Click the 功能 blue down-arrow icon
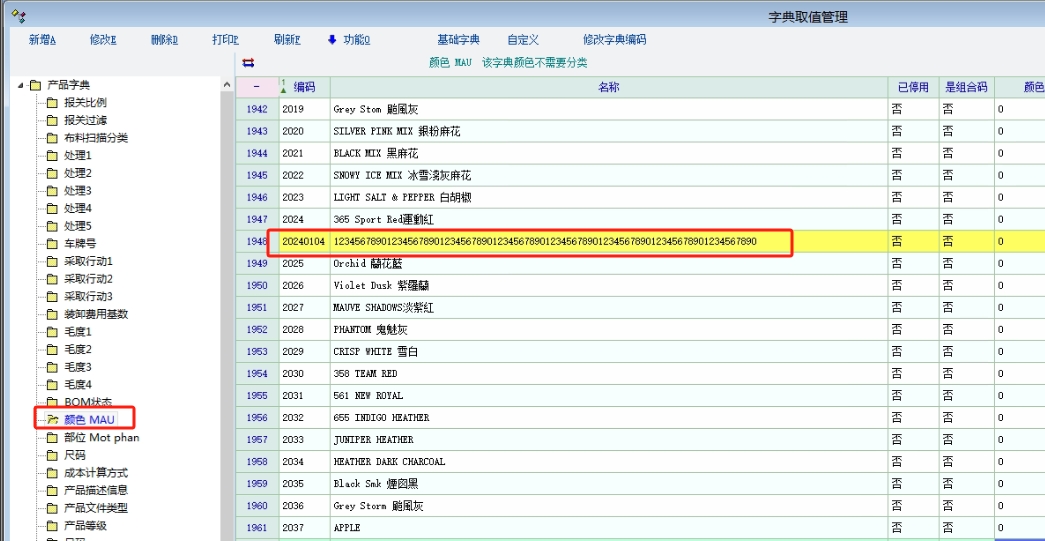Image resolution: width=1045 pixels, height=541 pixels. point(332,40)
